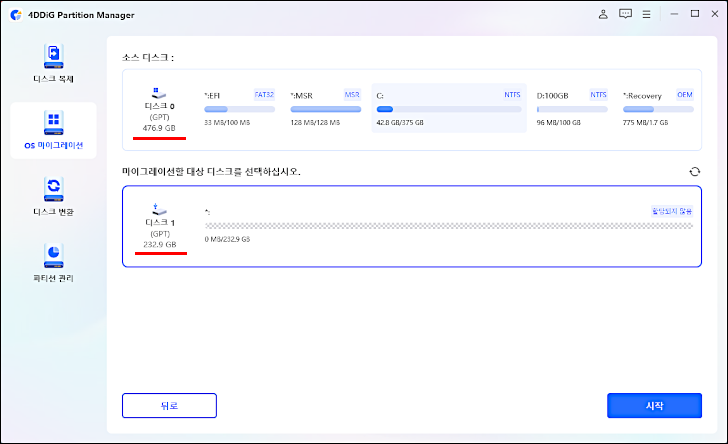Select 디스크 1 as target disk

(x=412, y=227)
